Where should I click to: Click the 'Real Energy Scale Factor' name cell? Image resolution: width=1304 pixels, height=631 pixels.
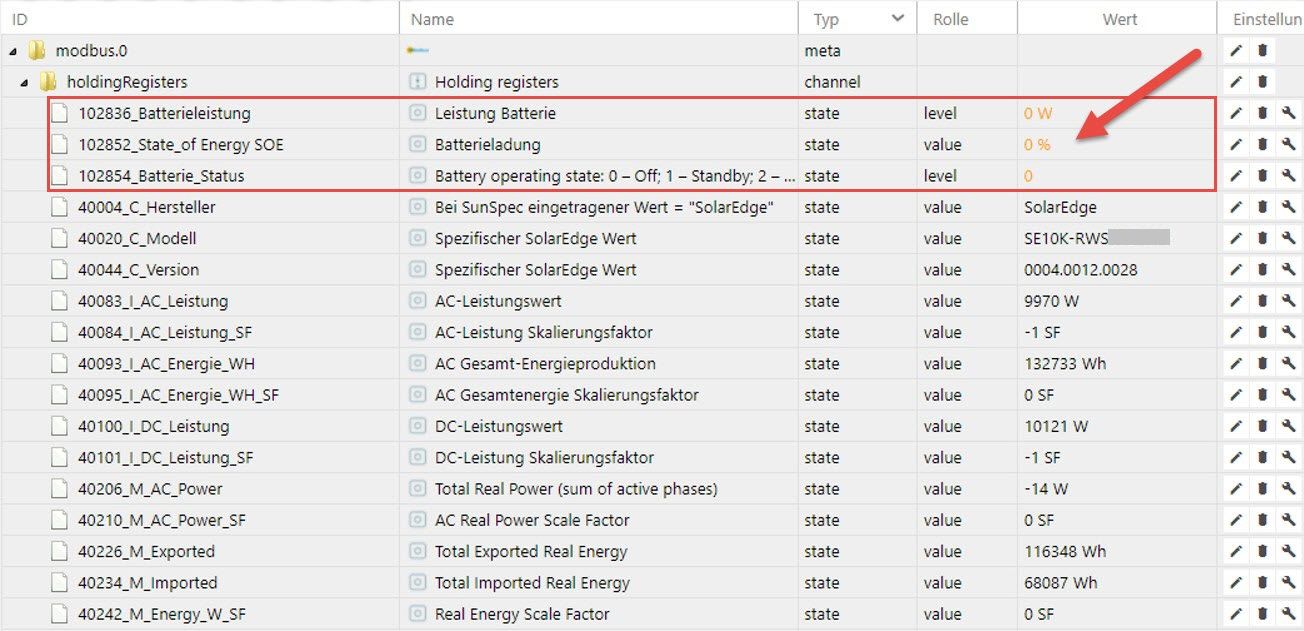pos(522,614)
